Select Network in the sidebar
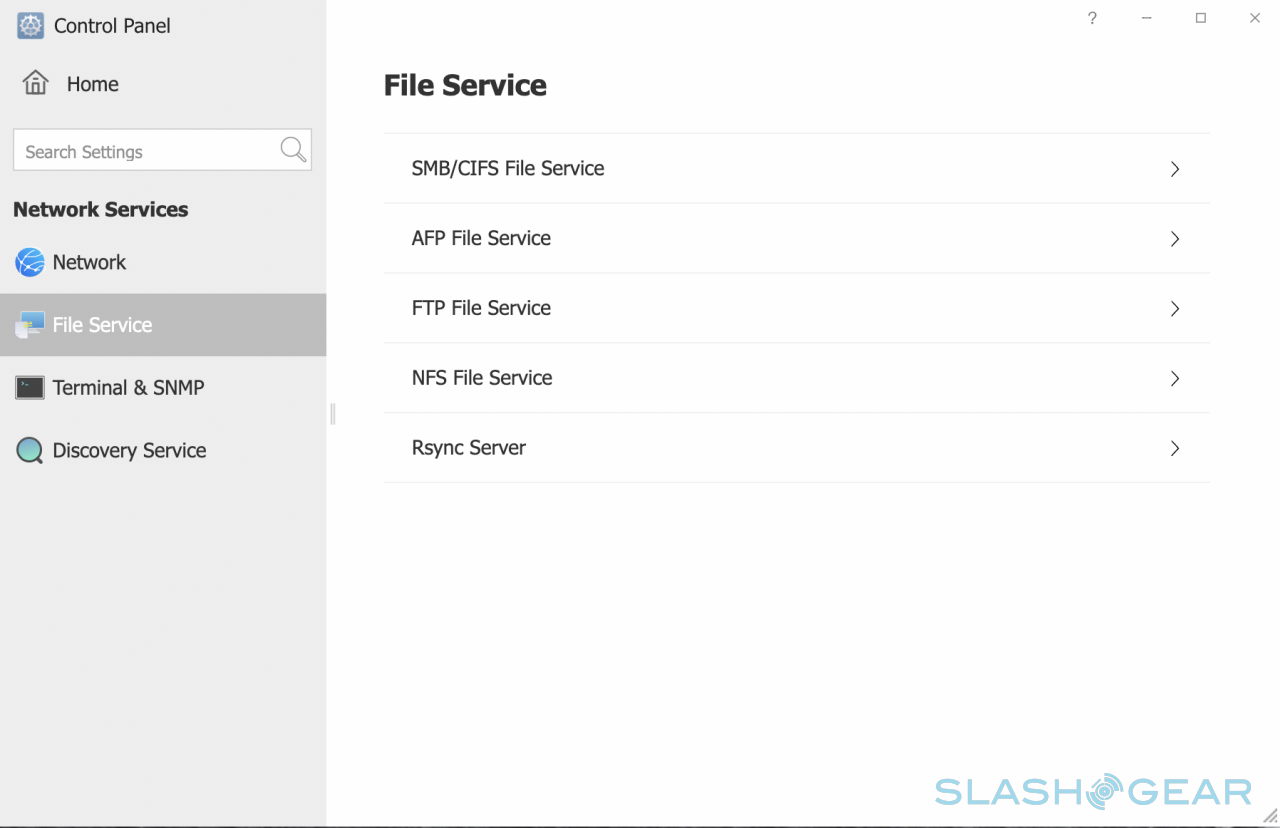 point(89,262)
